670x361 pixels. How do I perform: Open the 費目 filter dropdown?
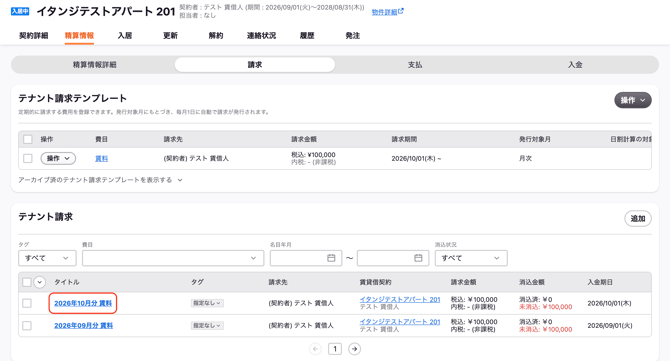coord(173,258)
